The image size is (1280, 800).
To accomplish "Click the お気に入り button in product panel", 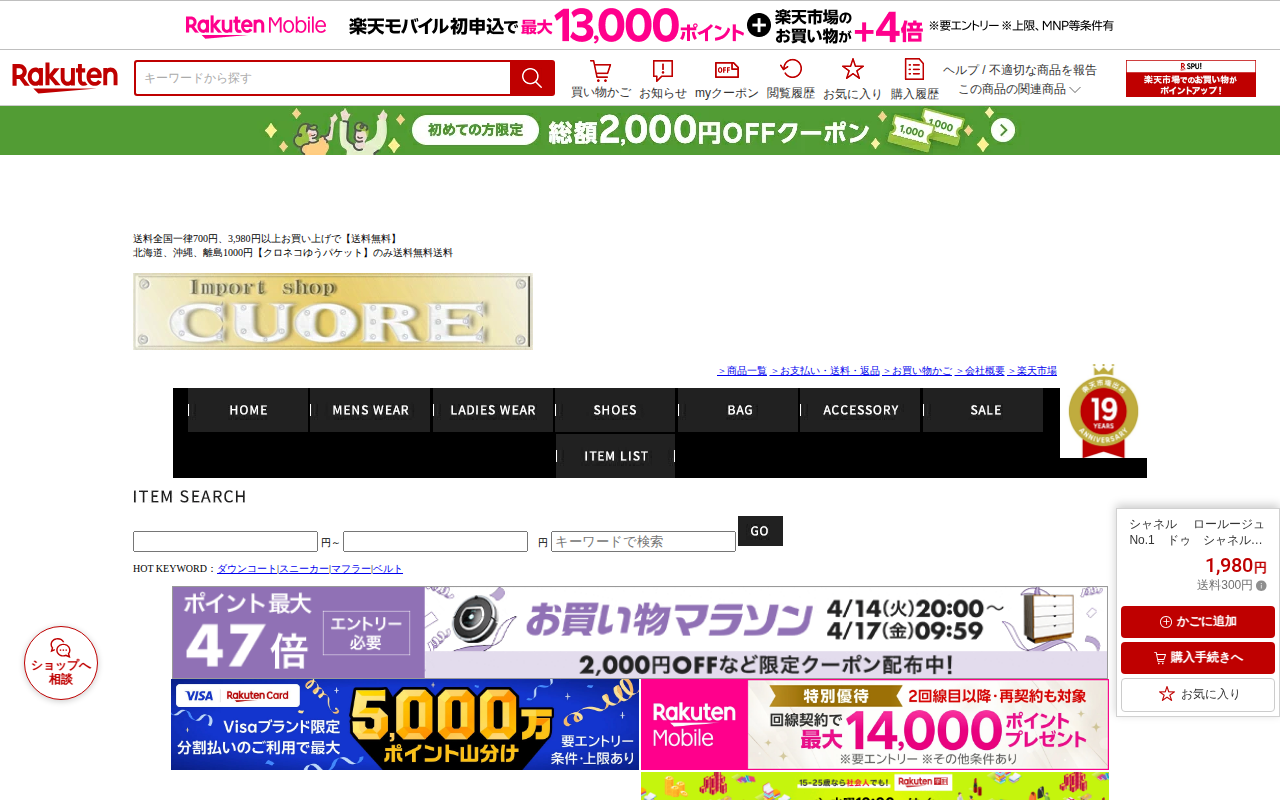I will coord(1198,694).
